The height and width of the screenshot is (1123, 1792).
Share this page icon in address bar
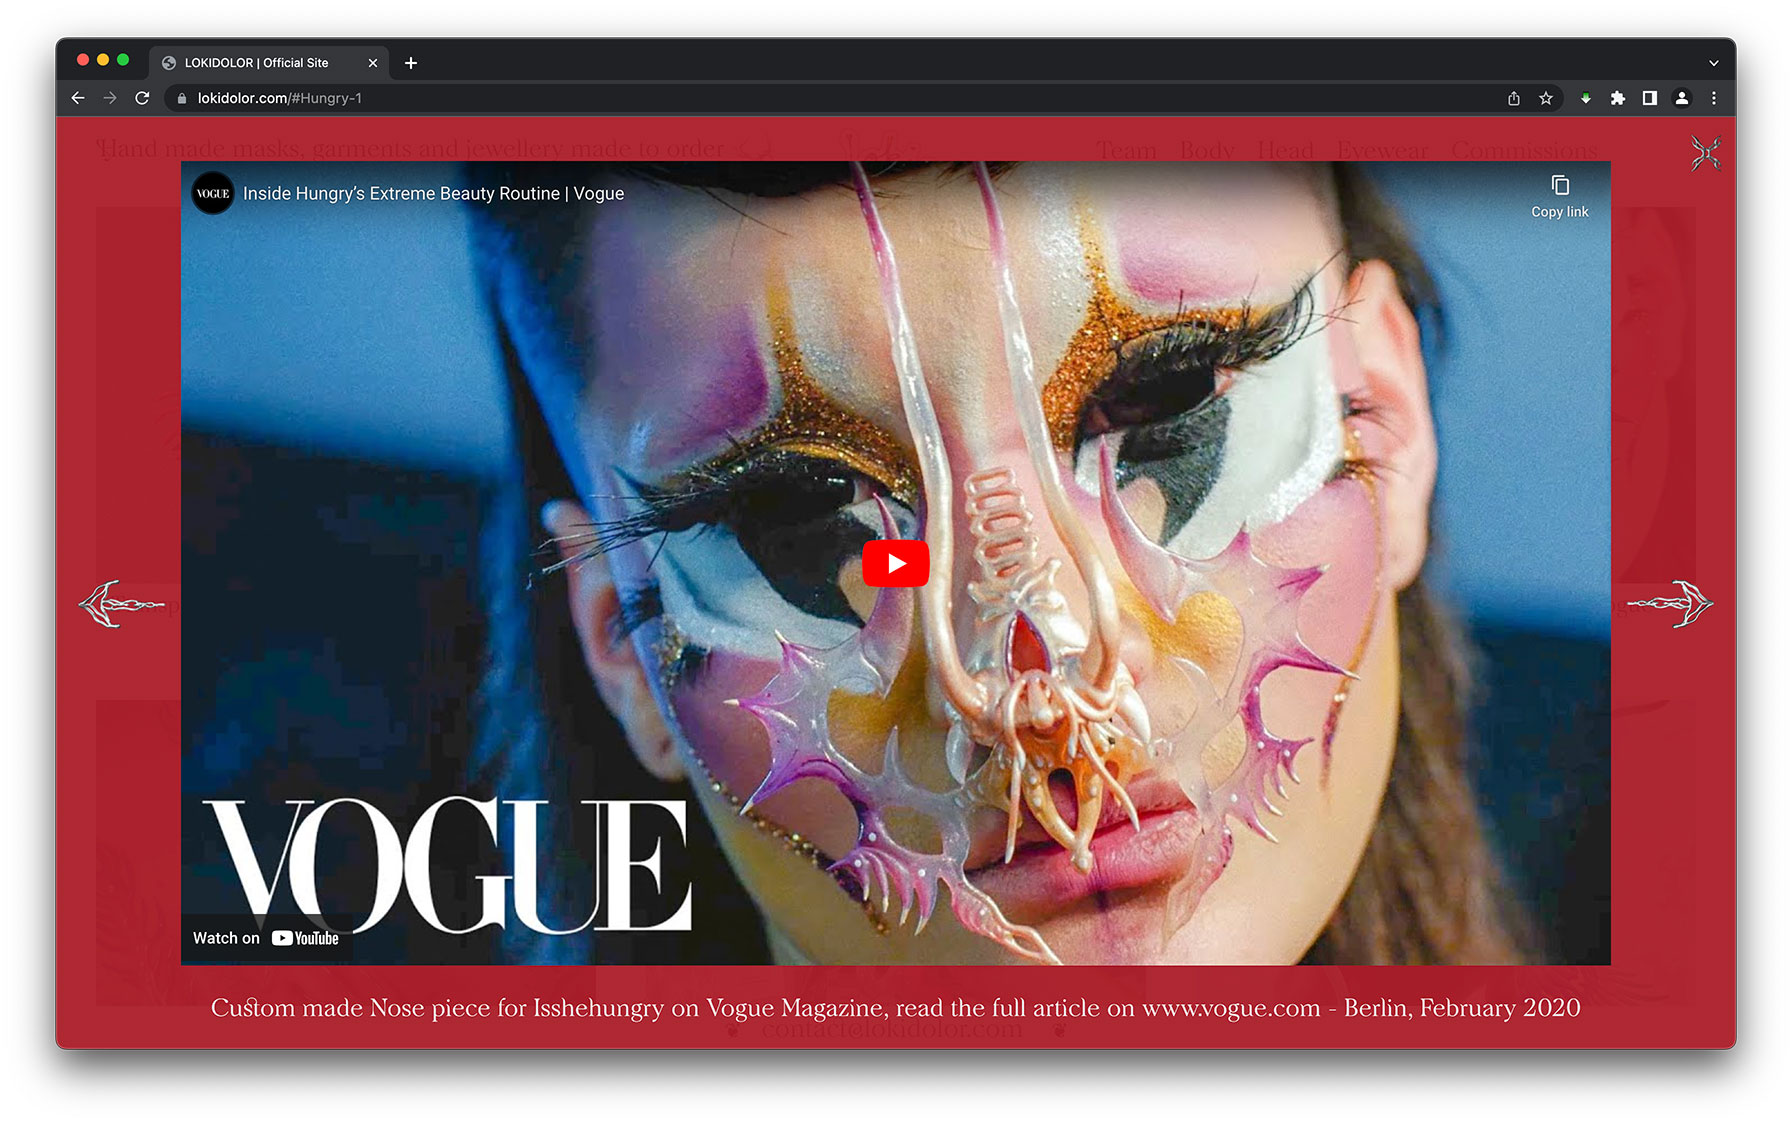pos(1514,98)
